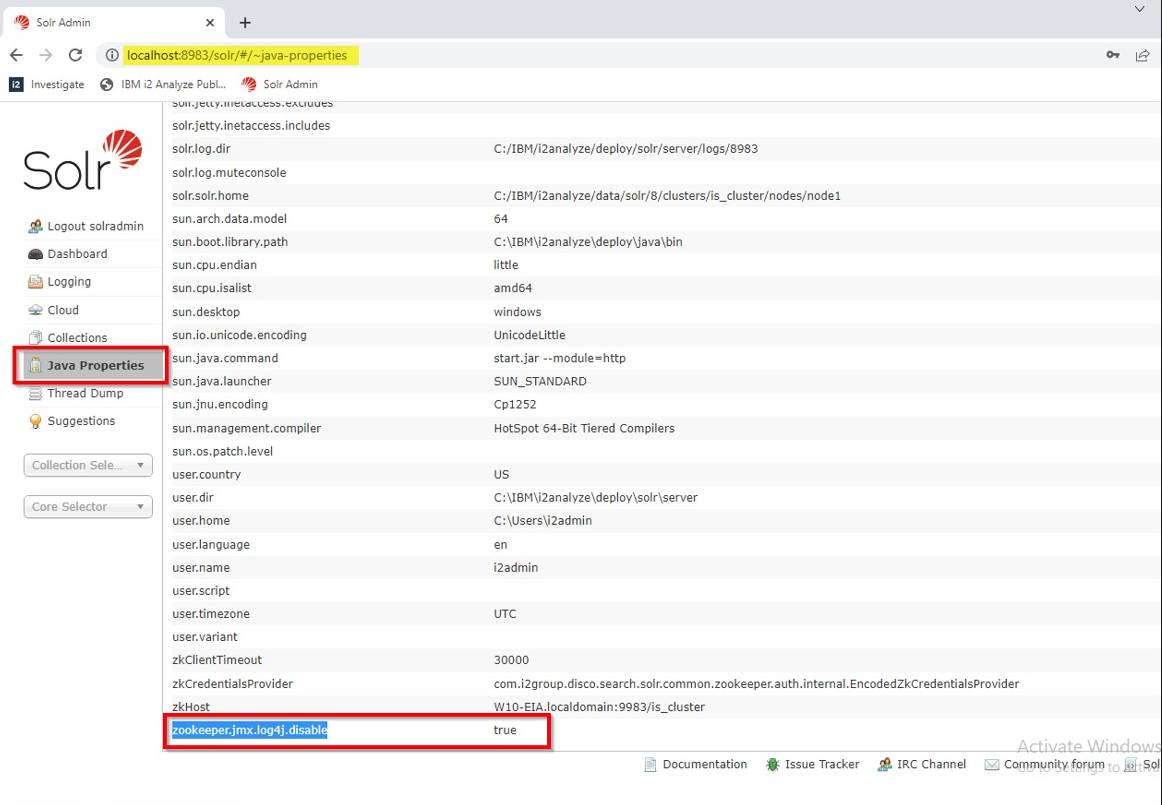Click the share page icon
Screen dimensions: 1162x805
(1142, 56)
